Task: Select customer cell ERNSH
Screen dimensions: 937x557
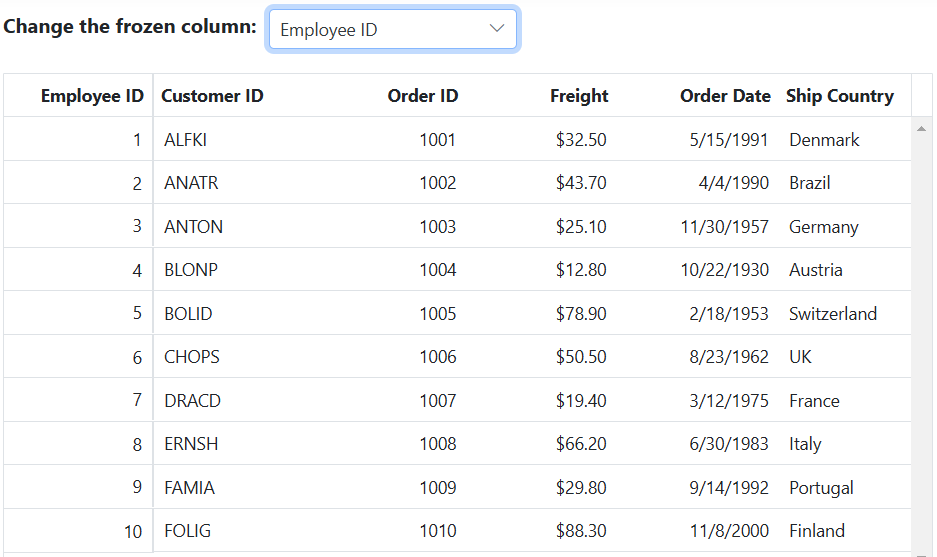Action: (x=191, y=444)
